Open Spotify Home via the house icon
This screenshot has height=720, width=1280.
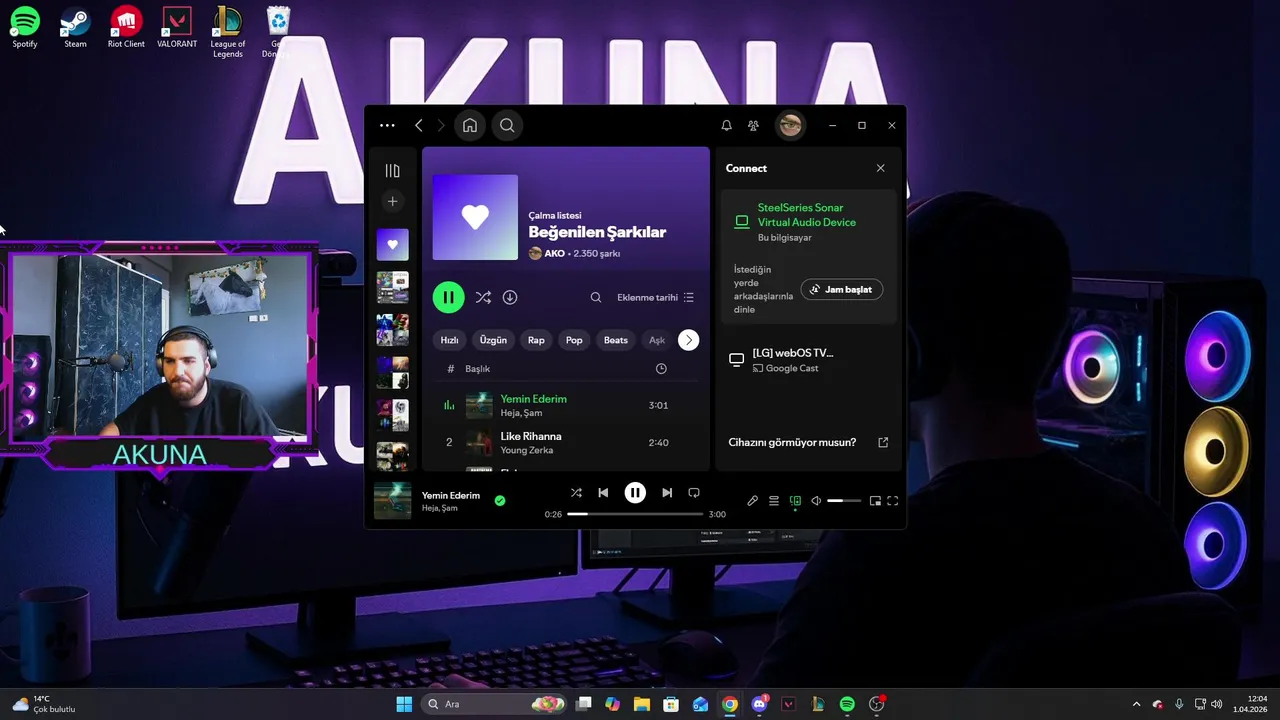470,125
